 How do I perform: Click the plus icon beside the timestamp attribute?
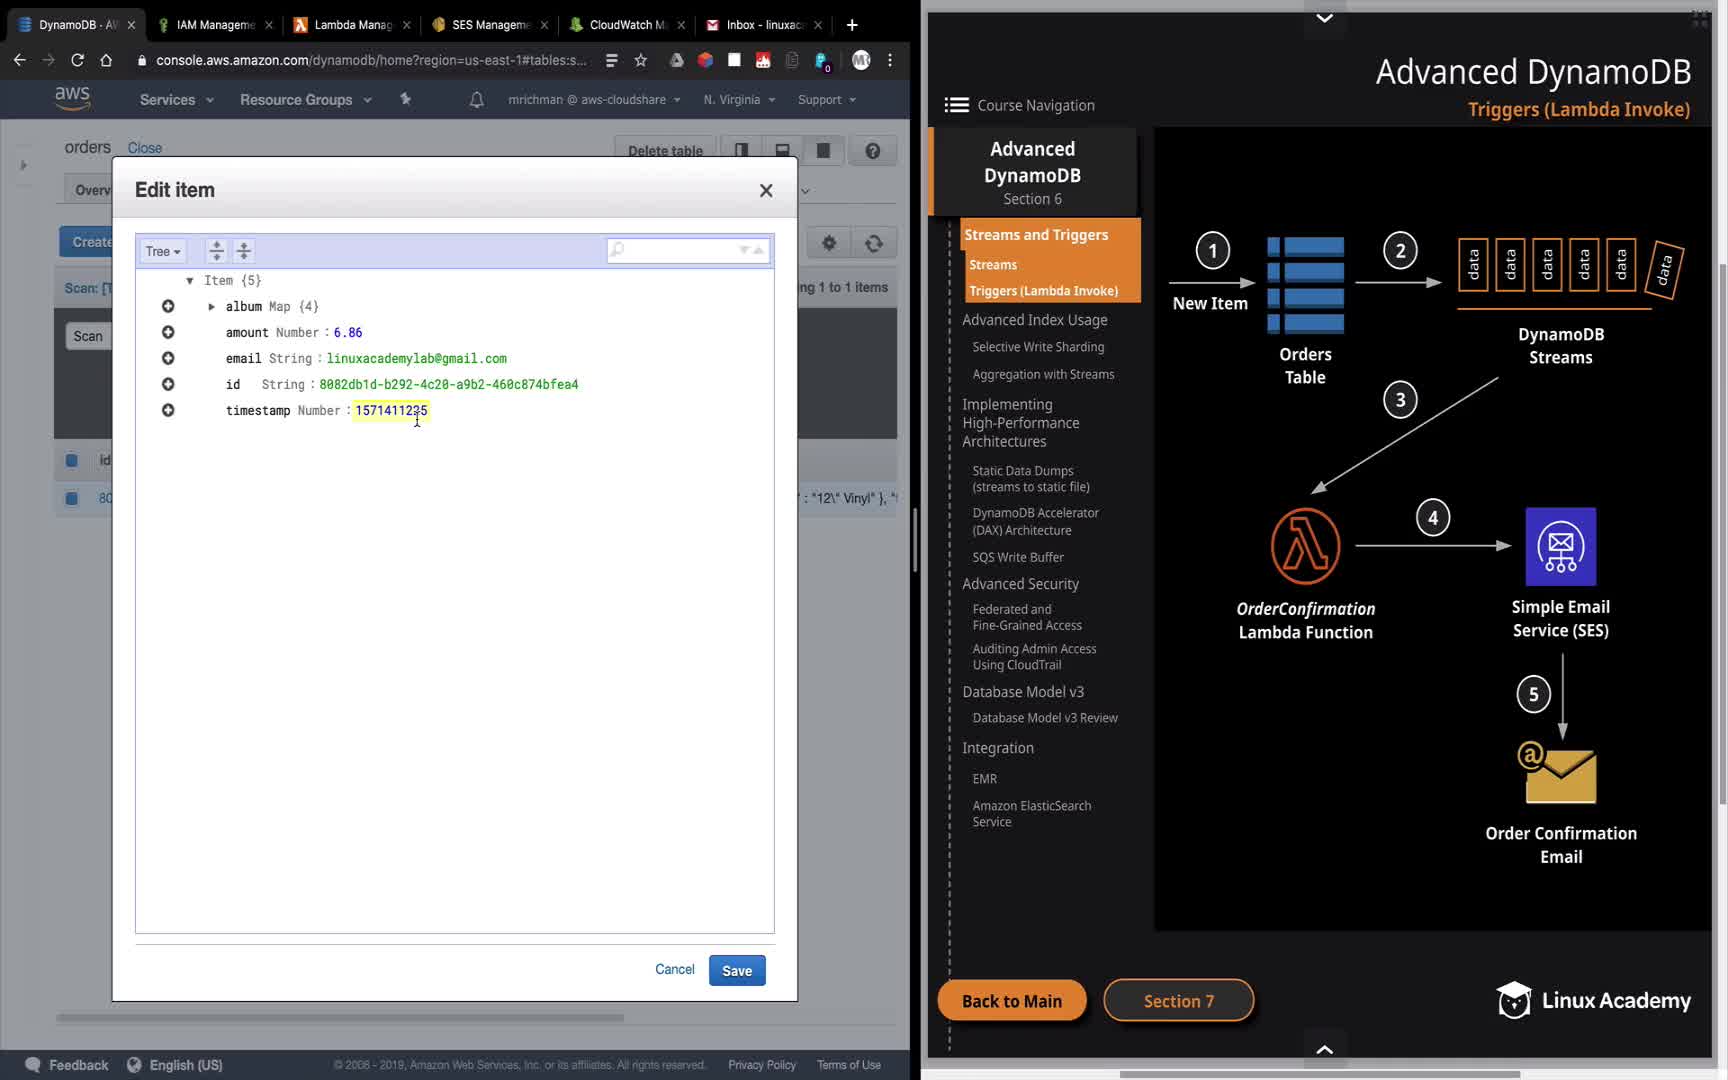tap(168, 410)
